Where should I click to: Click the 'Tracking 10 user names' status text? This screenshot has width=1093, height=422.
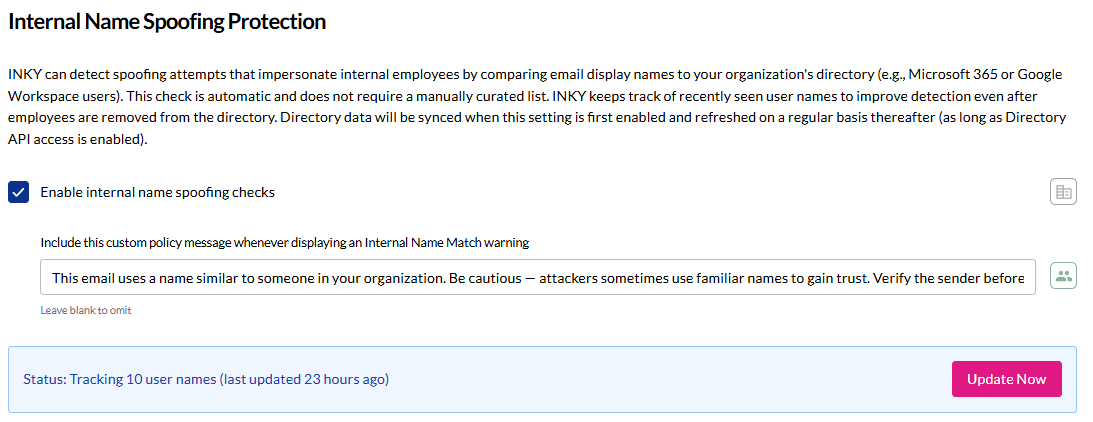coord(143,379)
